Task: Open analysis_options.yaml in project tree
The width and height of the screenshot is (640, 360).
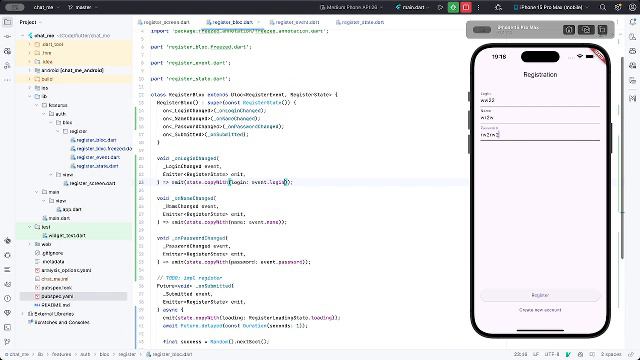Action: 63,270
